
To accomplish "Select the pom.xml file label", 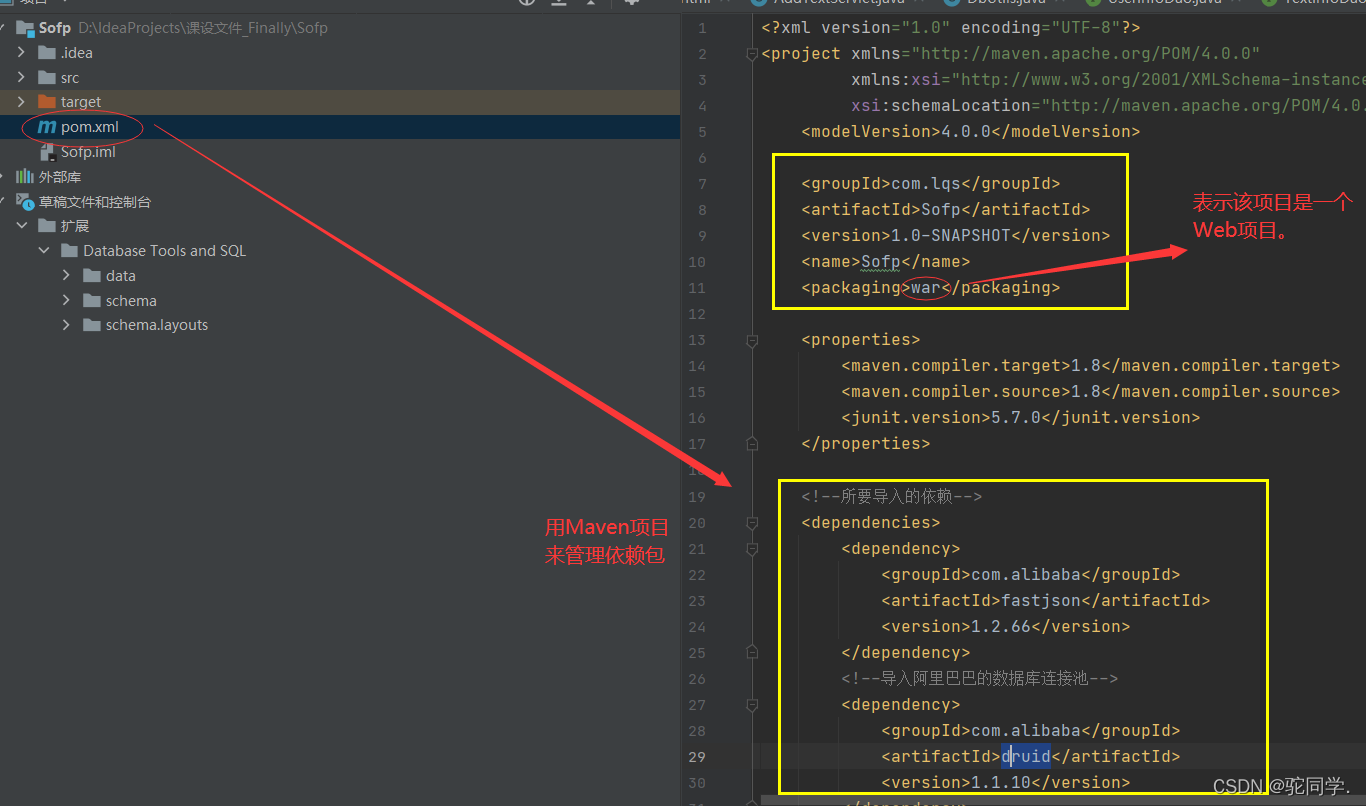I will click(90, 127).
